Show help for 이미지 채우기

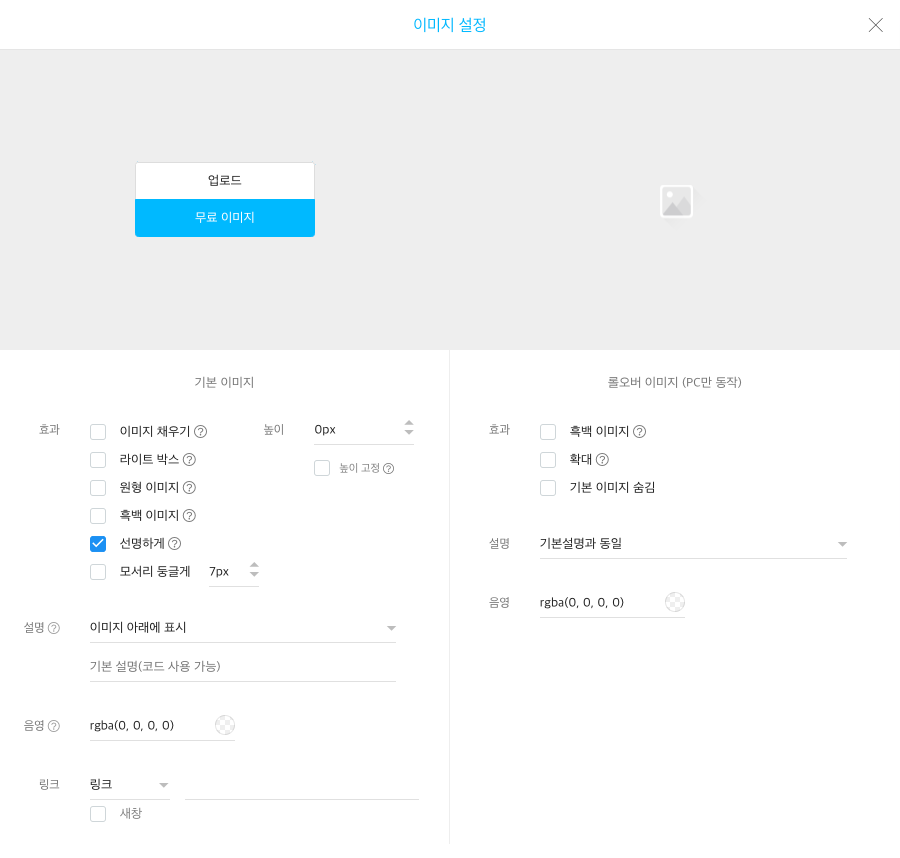200,432
